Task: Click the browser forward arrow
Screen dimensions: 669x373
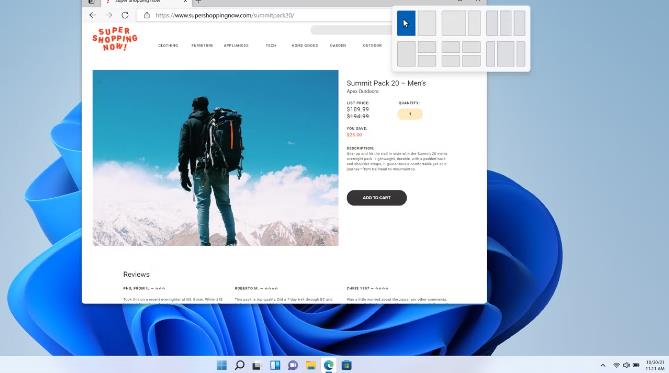Action: [x=109, y=15]
